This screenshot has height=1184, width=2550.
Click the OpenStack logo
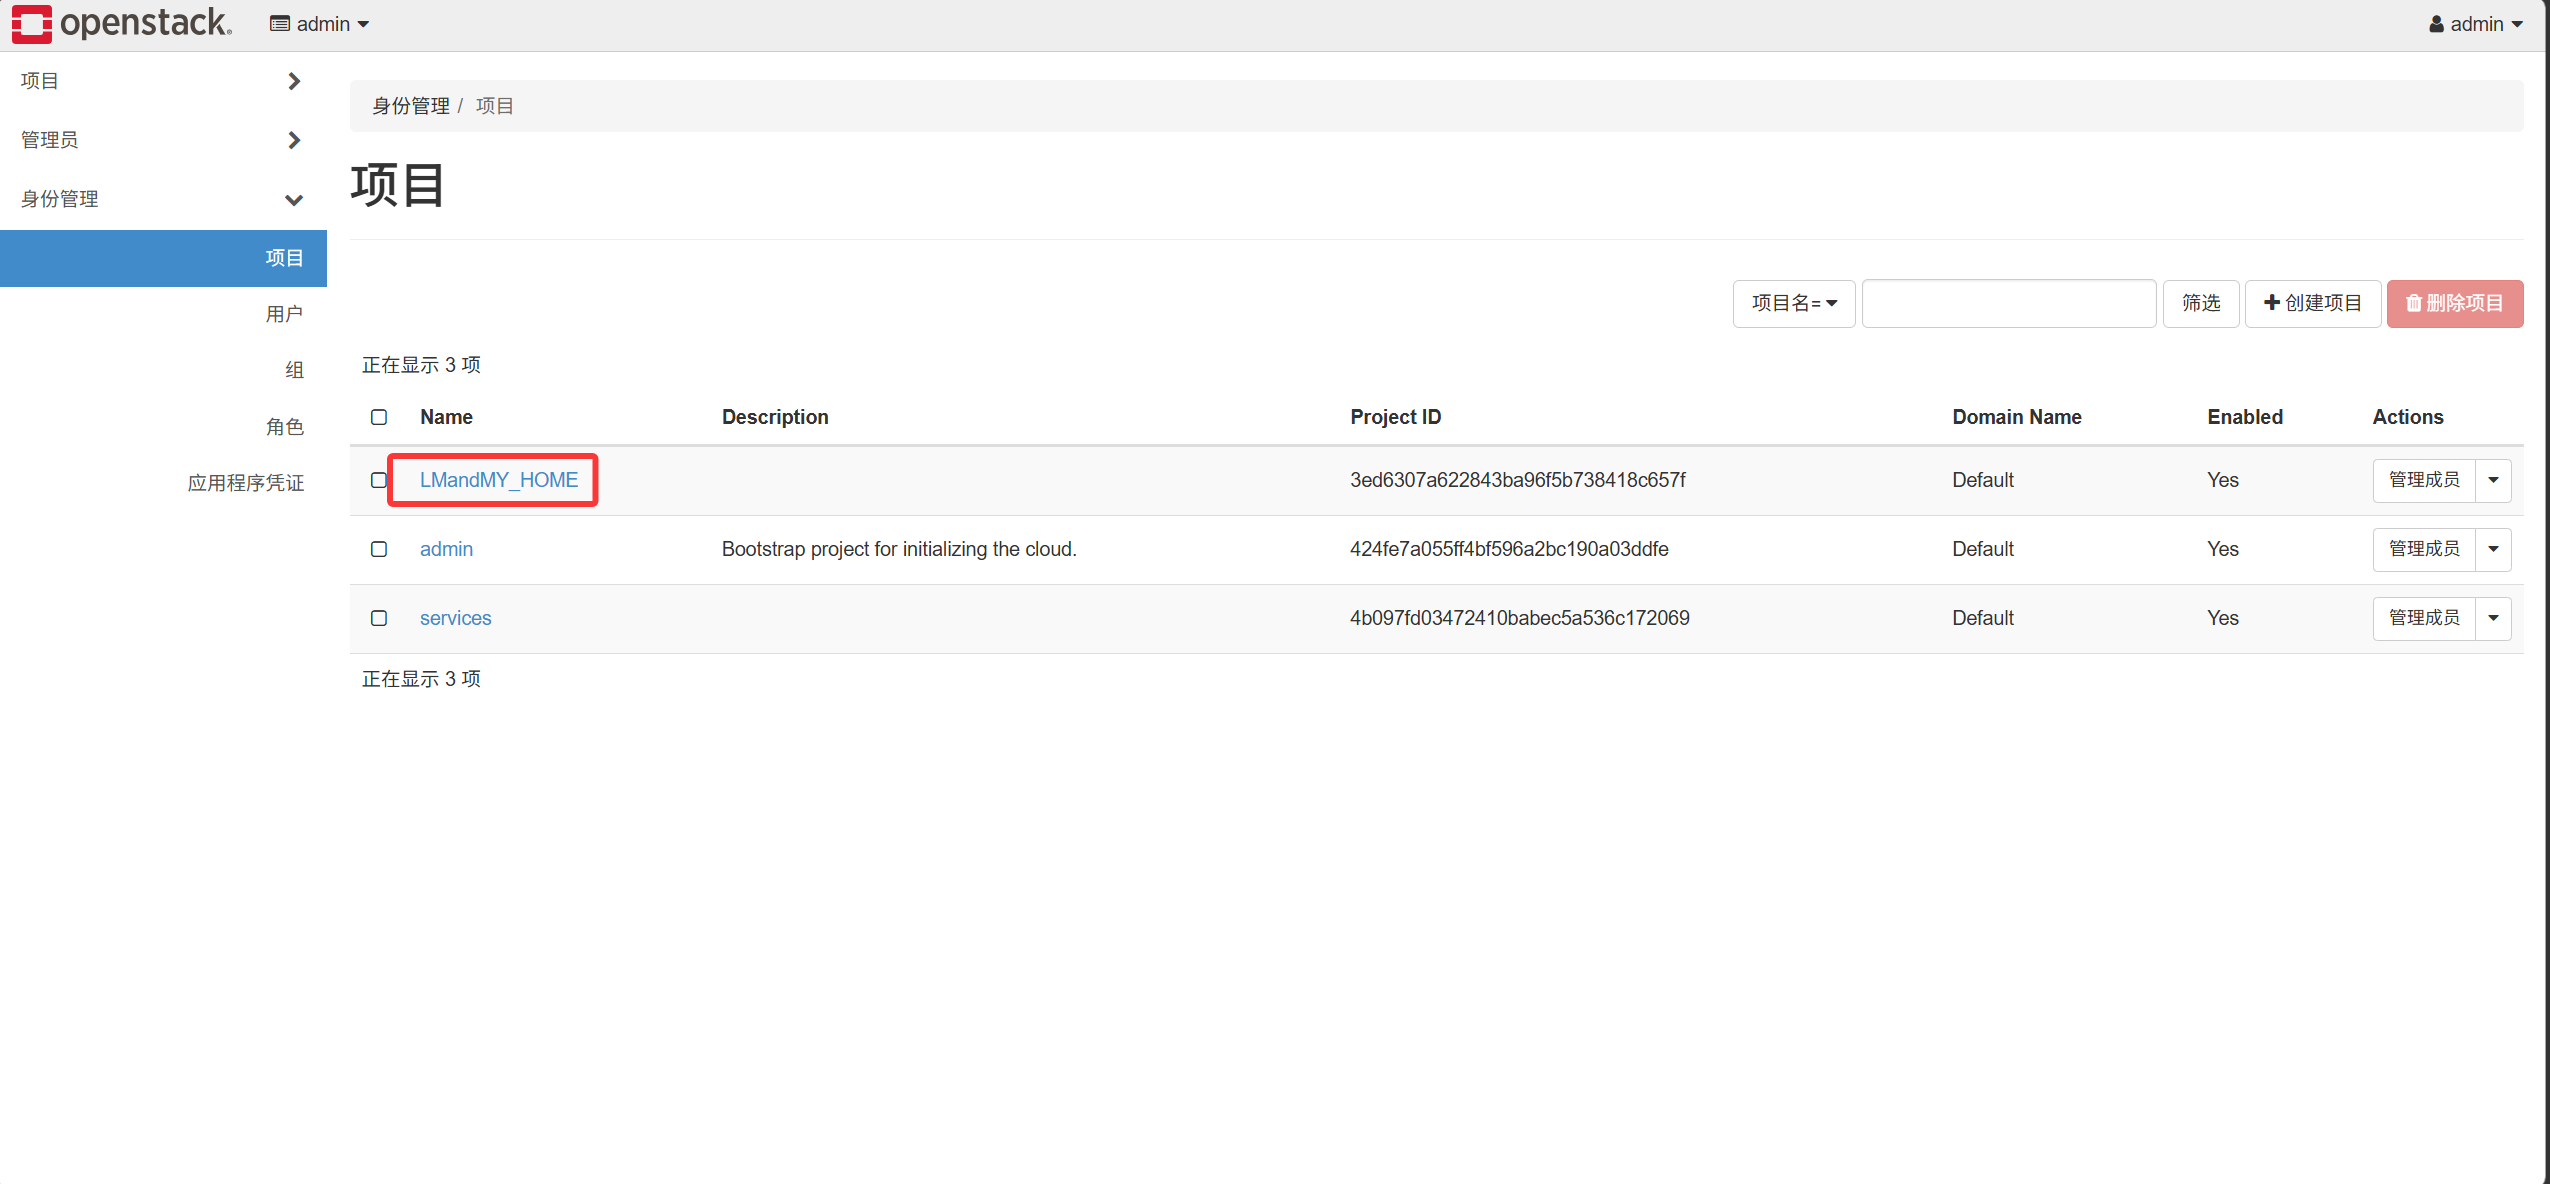[x=122, y=23]
